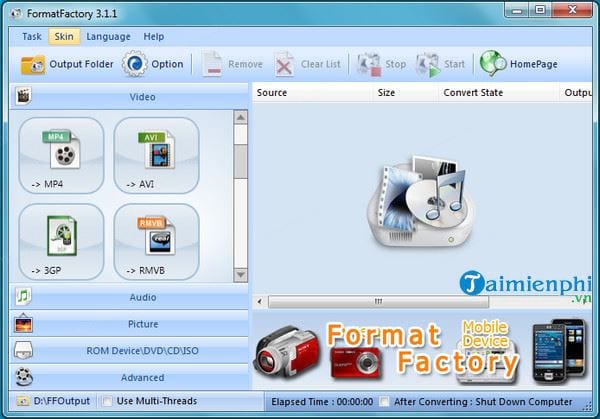This screenshot has width=600, height=419.
Task: Open the Help menu
Action: [154, 37]
